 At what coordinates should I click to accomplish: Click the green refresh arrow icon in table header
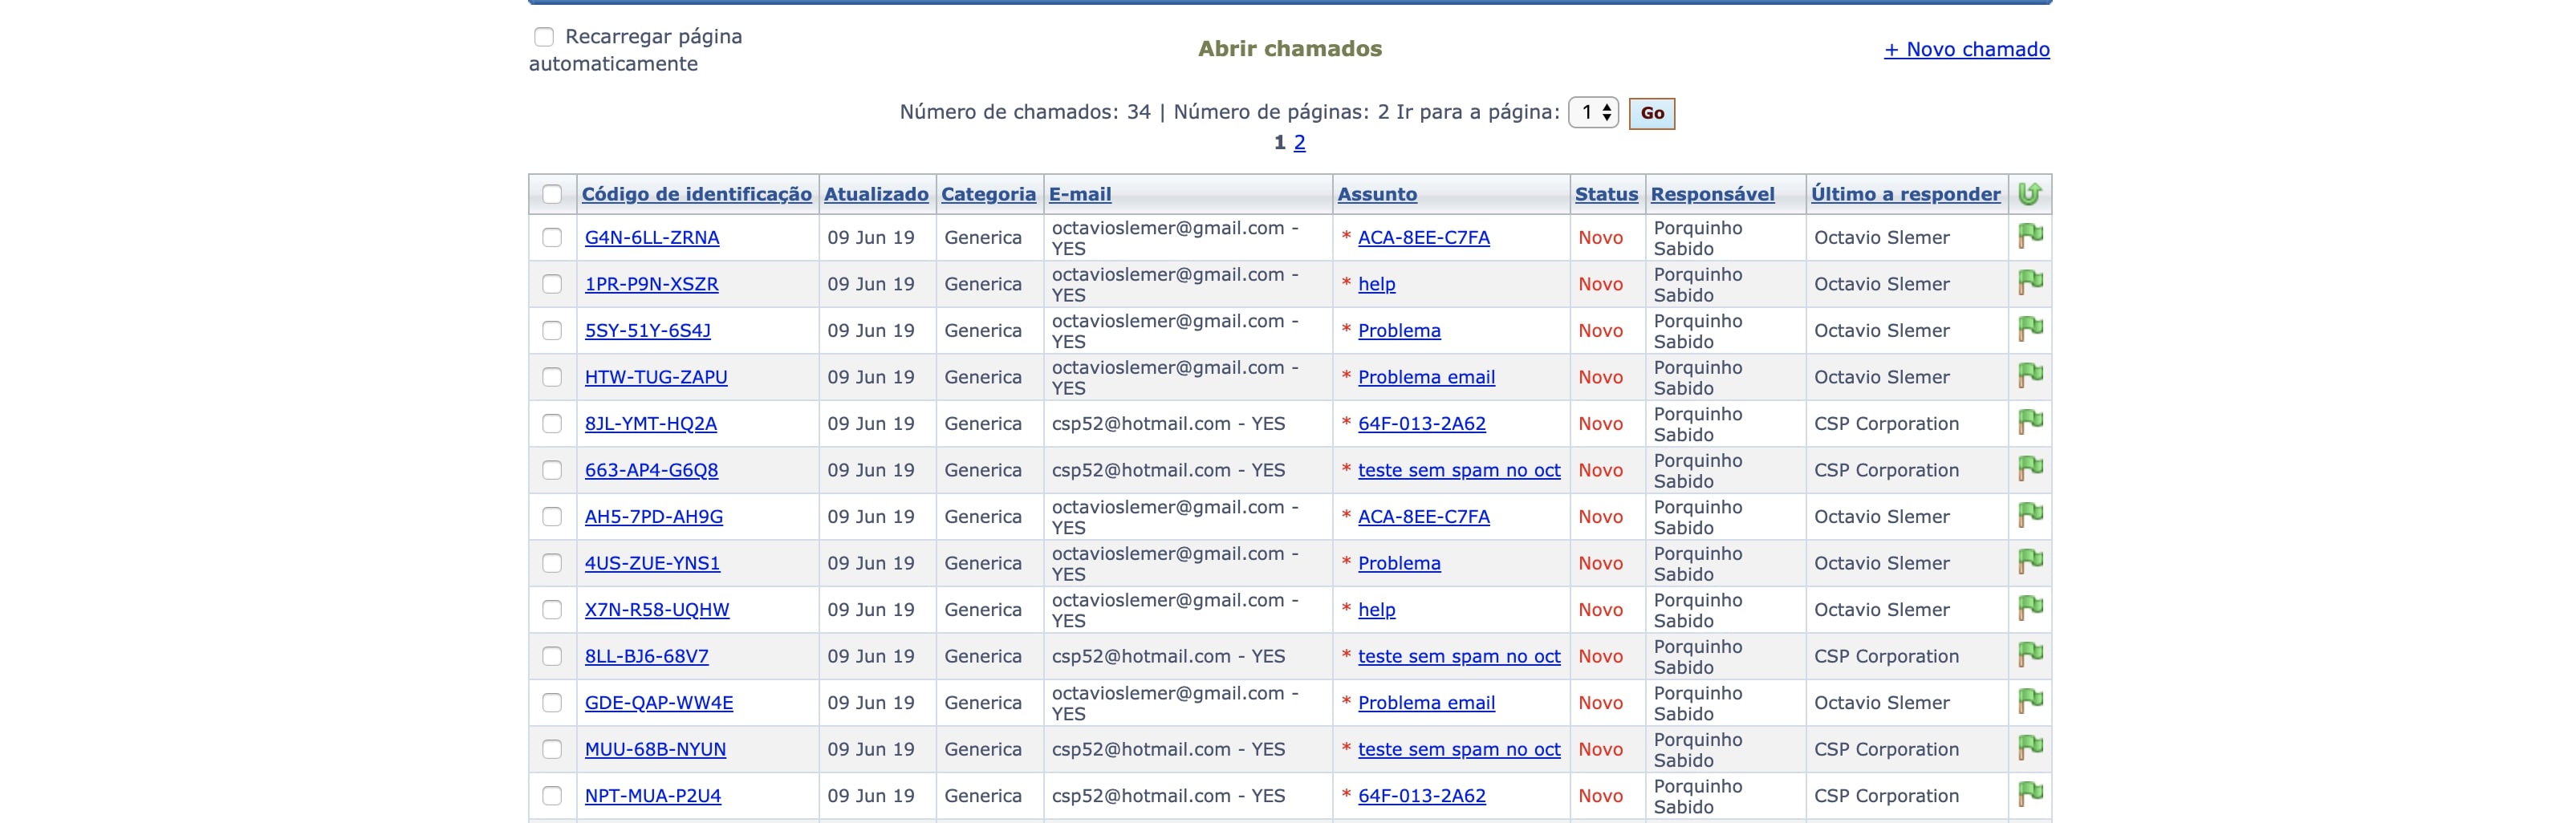[2029, 194]
